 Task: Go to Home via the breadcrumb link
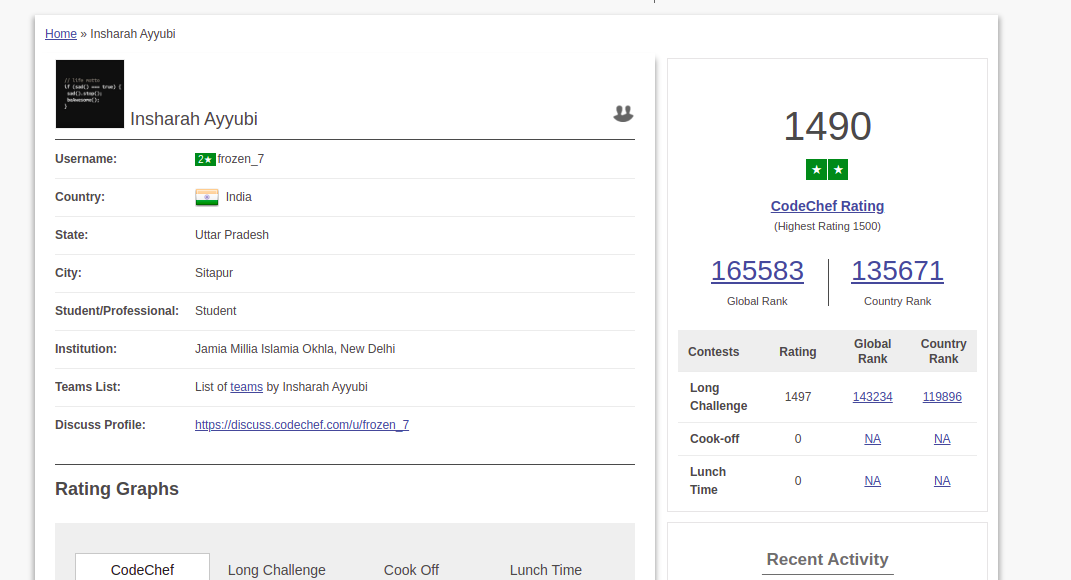pos(61,33)
